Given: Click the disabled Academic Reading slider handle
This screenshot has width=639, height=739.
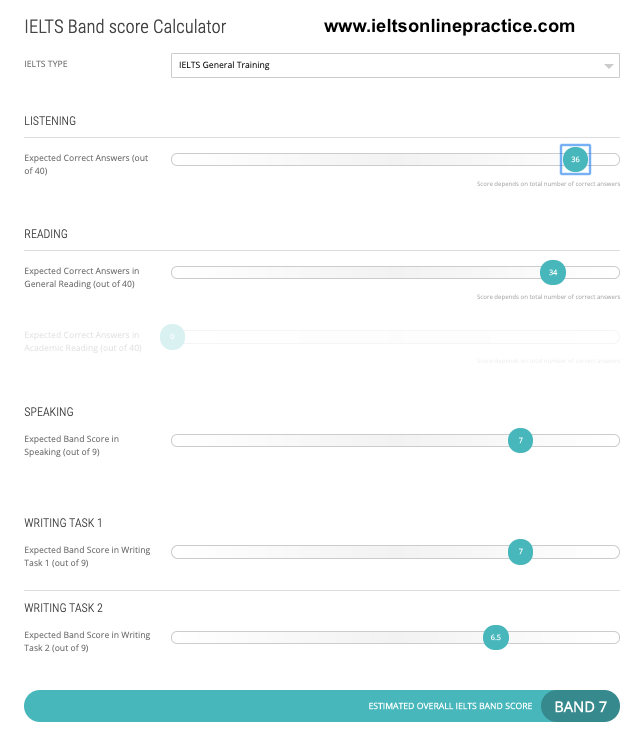Looking at the screenshot, I should click(172, 337).
